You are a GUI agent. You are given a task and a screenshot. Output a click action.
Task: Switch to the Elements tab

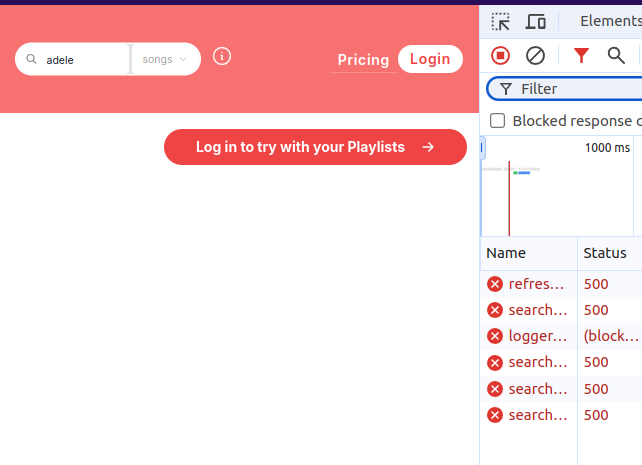610,21
